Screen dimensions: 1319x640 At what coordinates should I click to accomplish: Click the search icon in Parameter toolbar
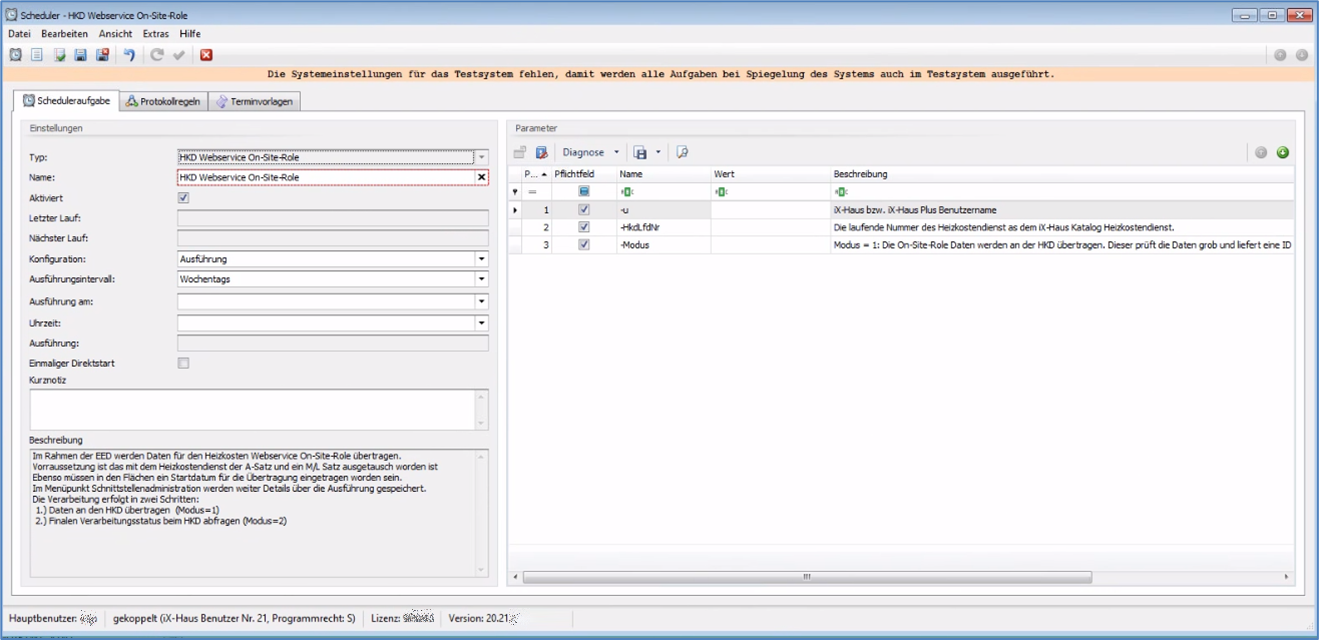click(682, 152)
